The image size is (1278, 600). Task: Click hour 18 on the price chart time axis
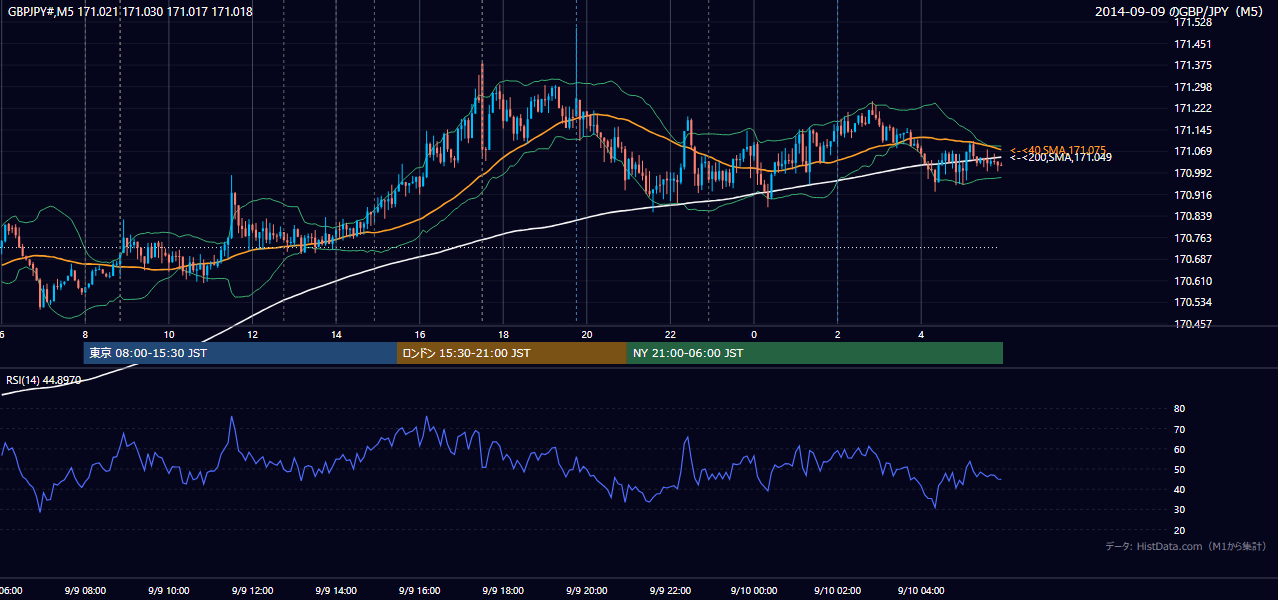[503, 335]
